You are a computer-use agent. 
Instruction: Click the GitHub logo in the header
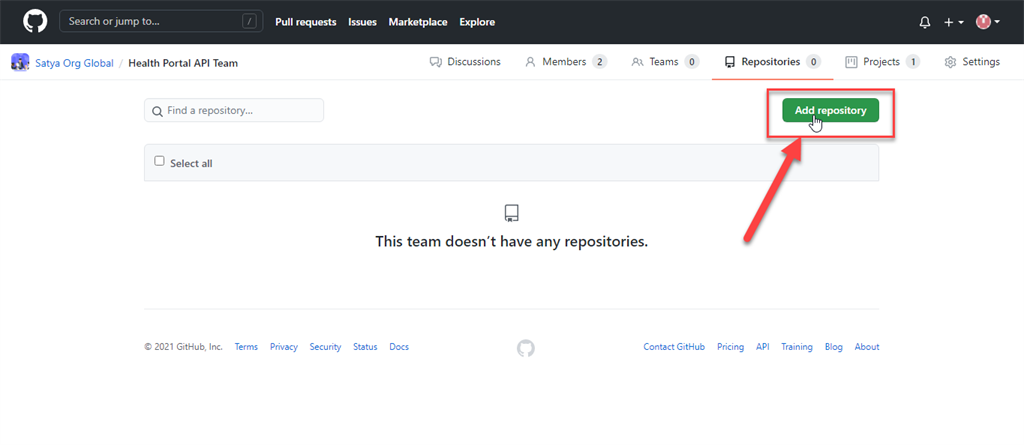point(35,22)
